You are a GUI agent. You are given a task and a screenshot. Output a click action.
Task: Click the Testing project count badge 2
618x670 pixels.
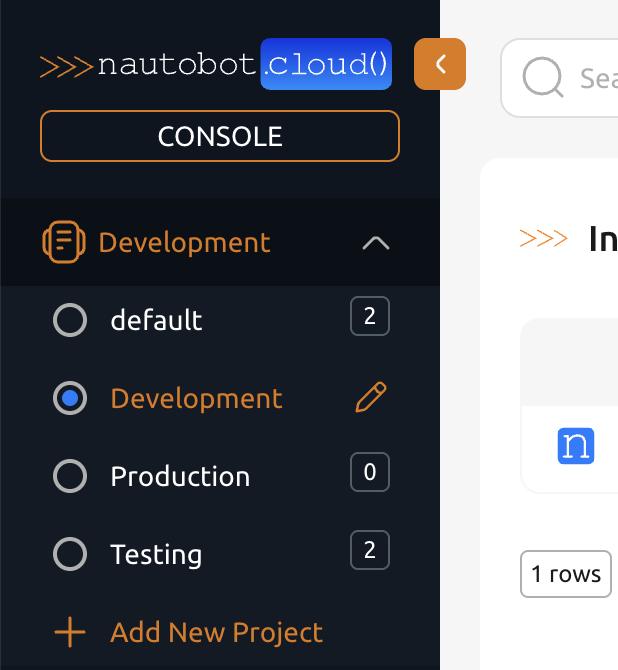point(370,550)
